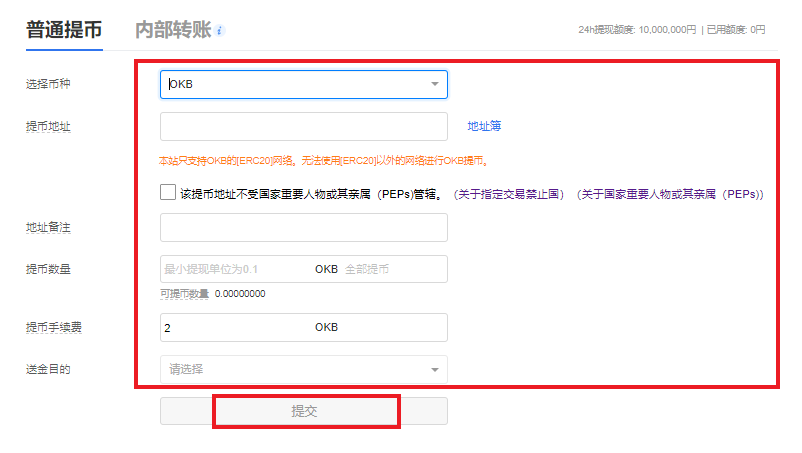Click the 提币手续费 label

(x=54, y=327)
